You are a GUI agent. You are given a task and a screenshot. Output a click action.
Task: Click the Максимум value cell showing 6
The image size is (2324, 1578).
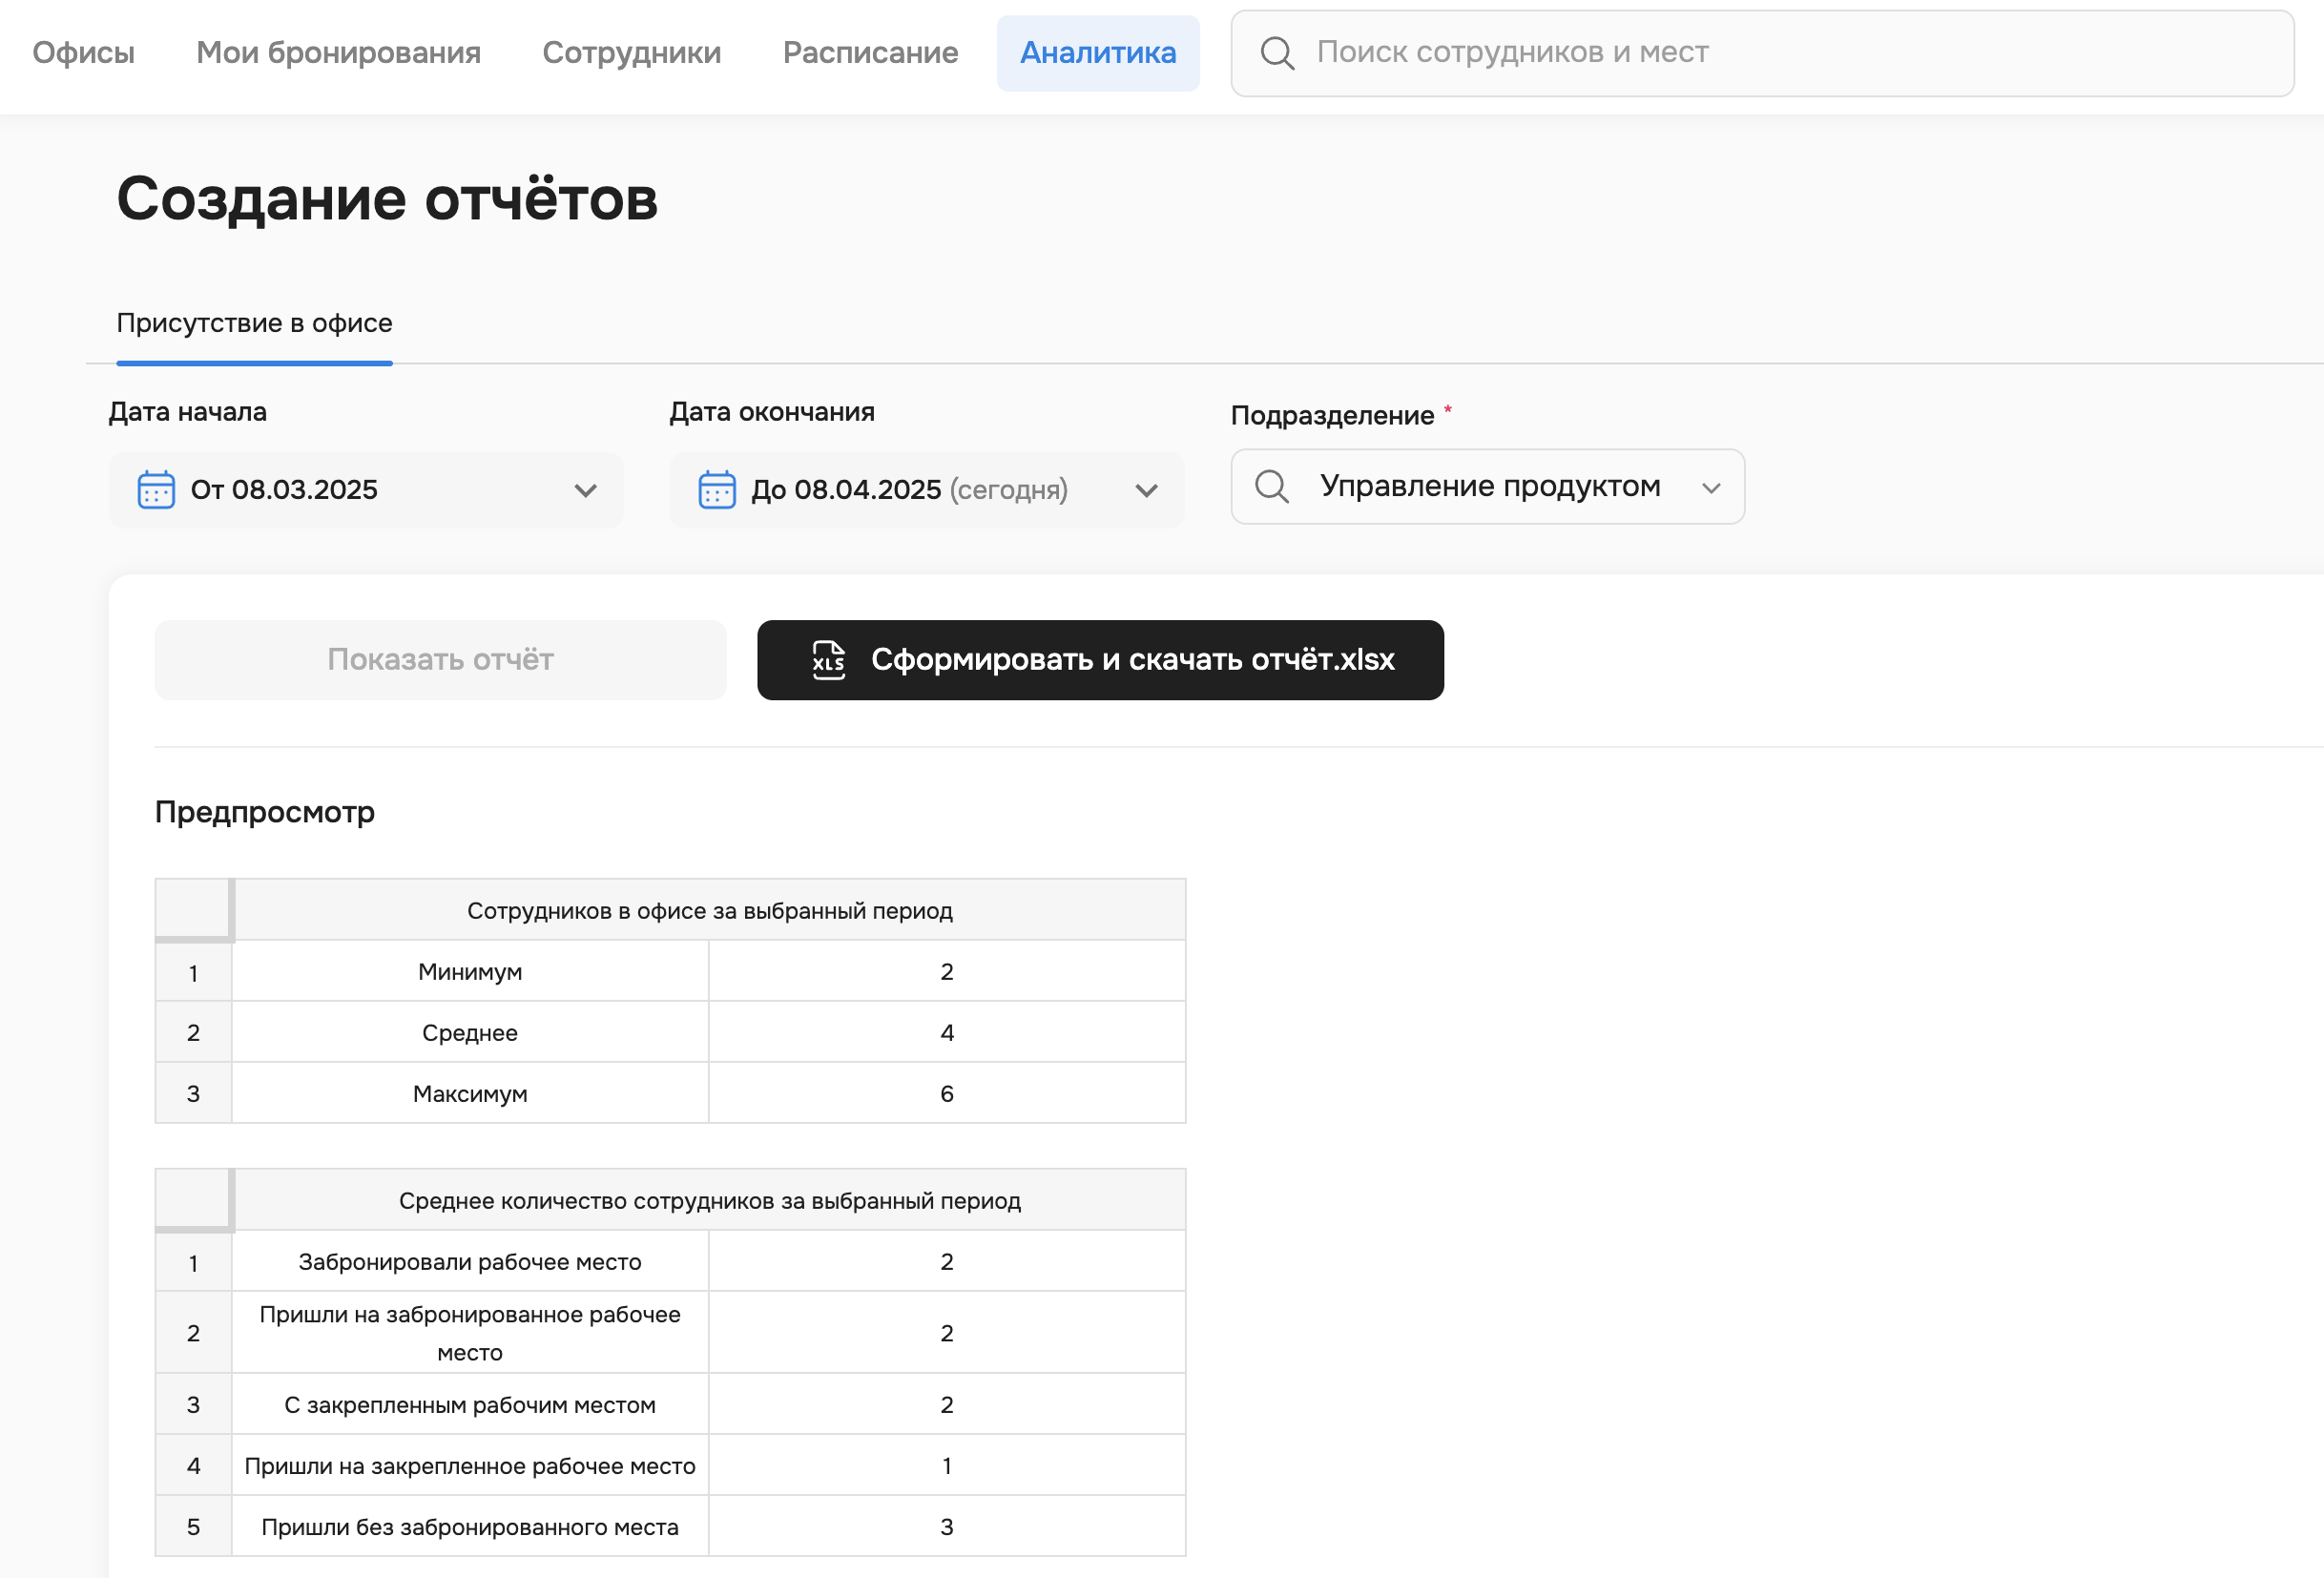tap(946, 1092)
